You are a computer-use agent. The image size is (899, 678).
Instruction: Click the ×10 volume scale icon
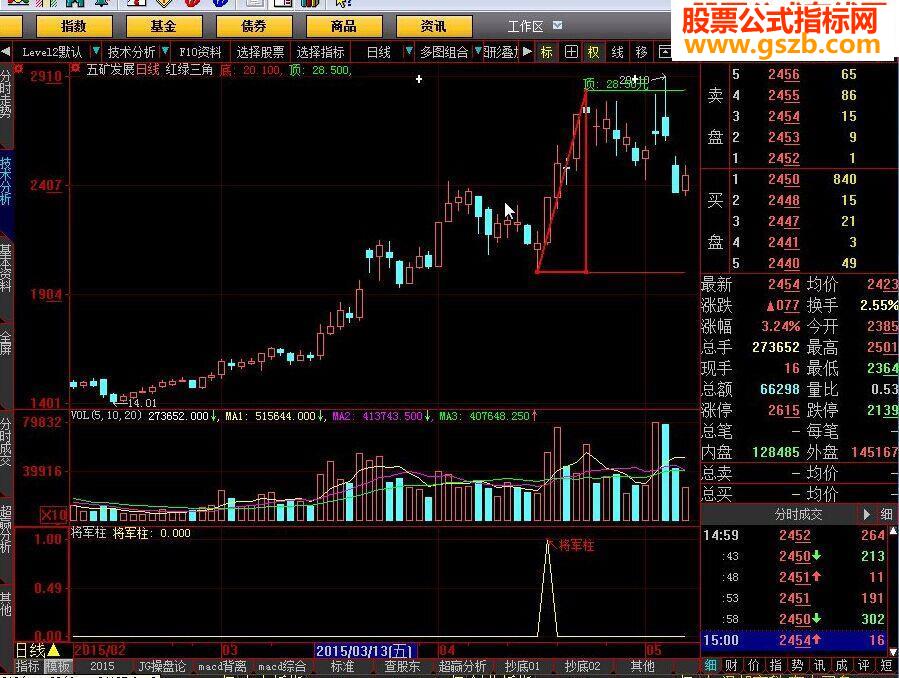click(53, 515)
